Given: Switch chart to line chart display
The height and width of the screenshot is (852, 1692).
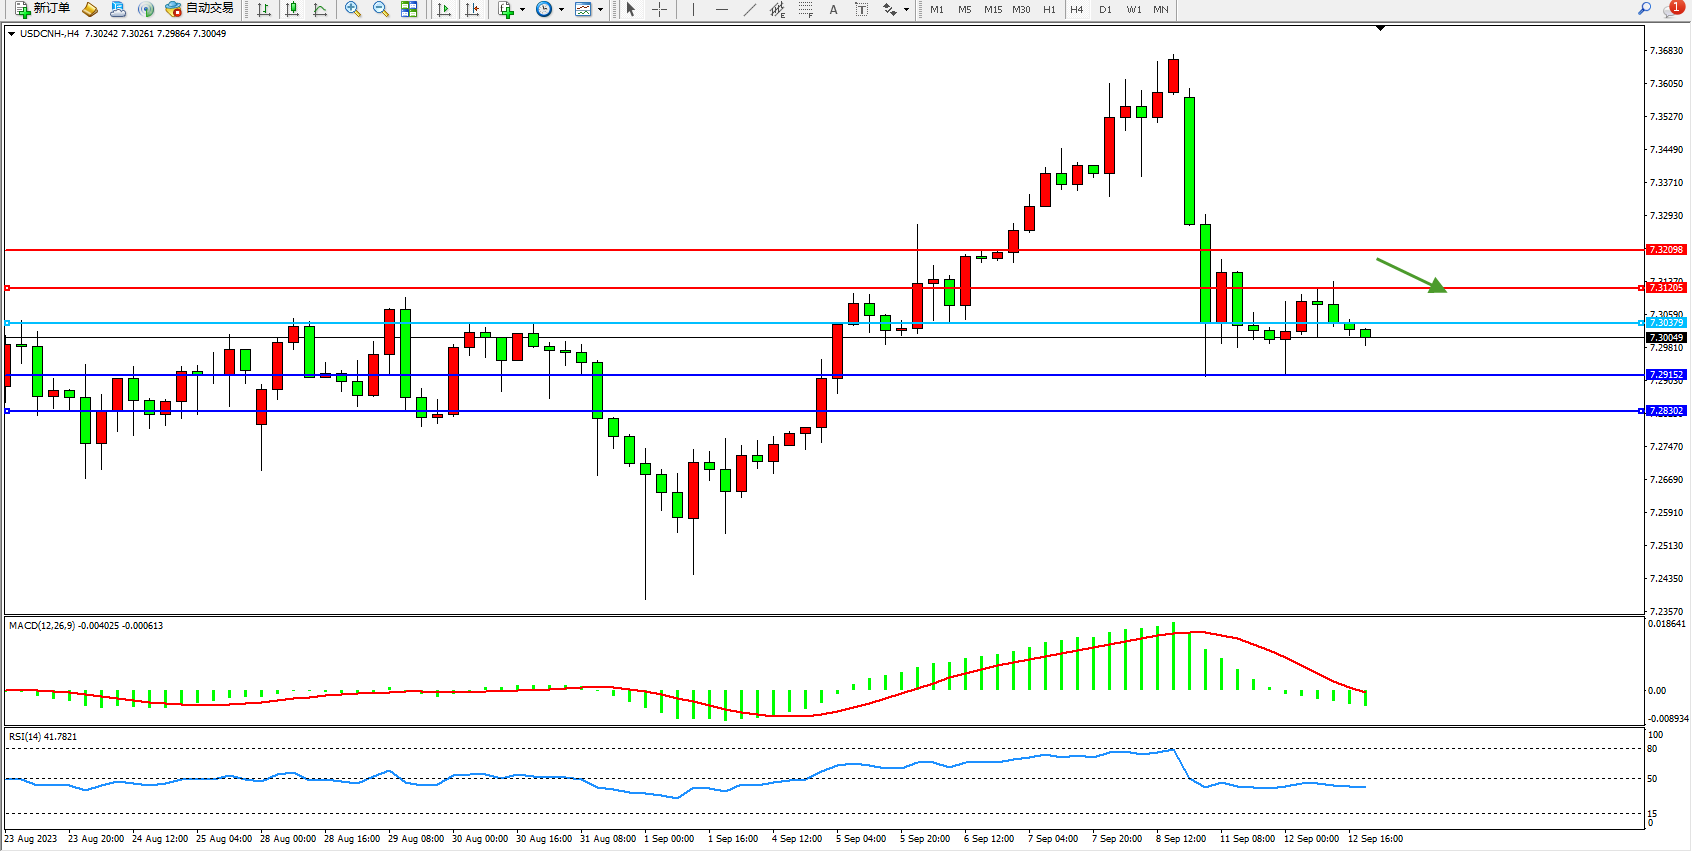Looking at the screenshot, I should pyautogui.click(x=320, y=9).
